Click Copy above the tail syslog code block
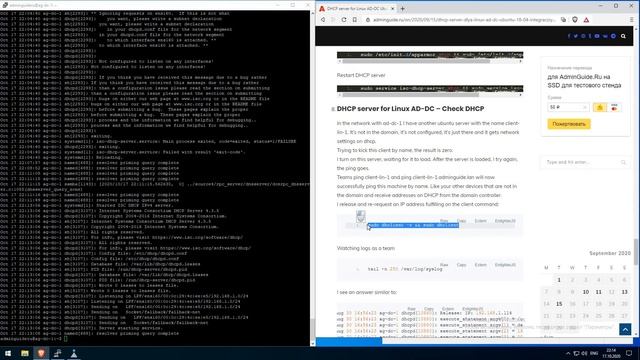Image resolution: width=640 pixels, height=360 pixels. coord(462,265)
